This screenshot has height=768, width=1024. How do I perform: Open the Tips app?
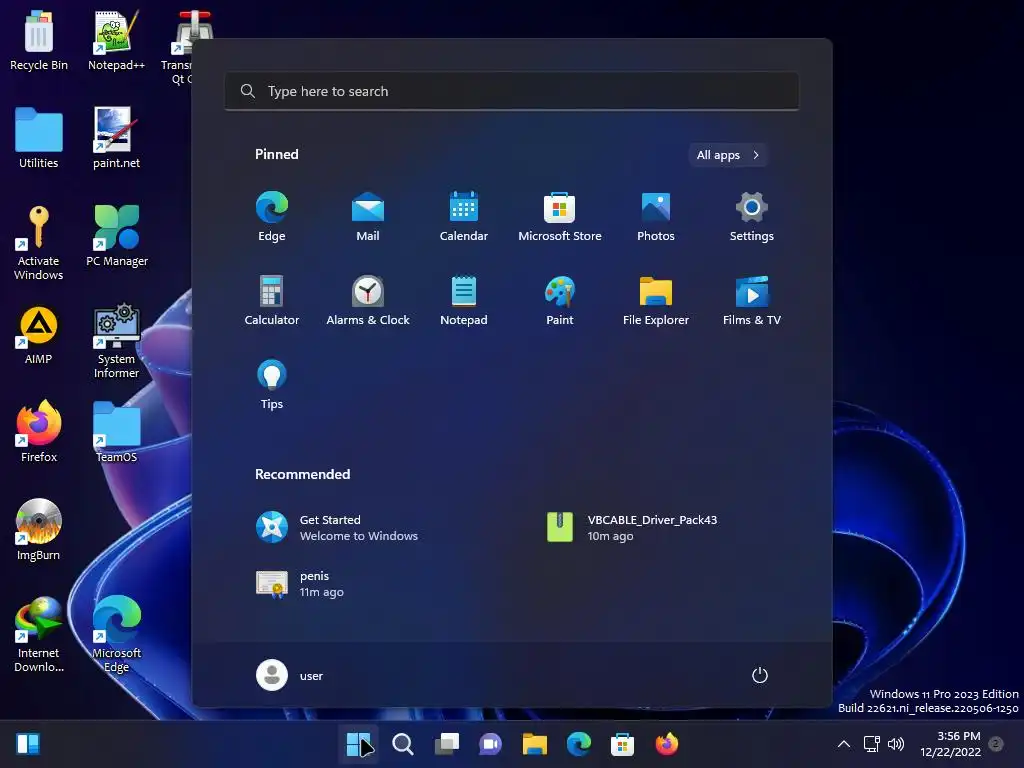click(272, 385)
